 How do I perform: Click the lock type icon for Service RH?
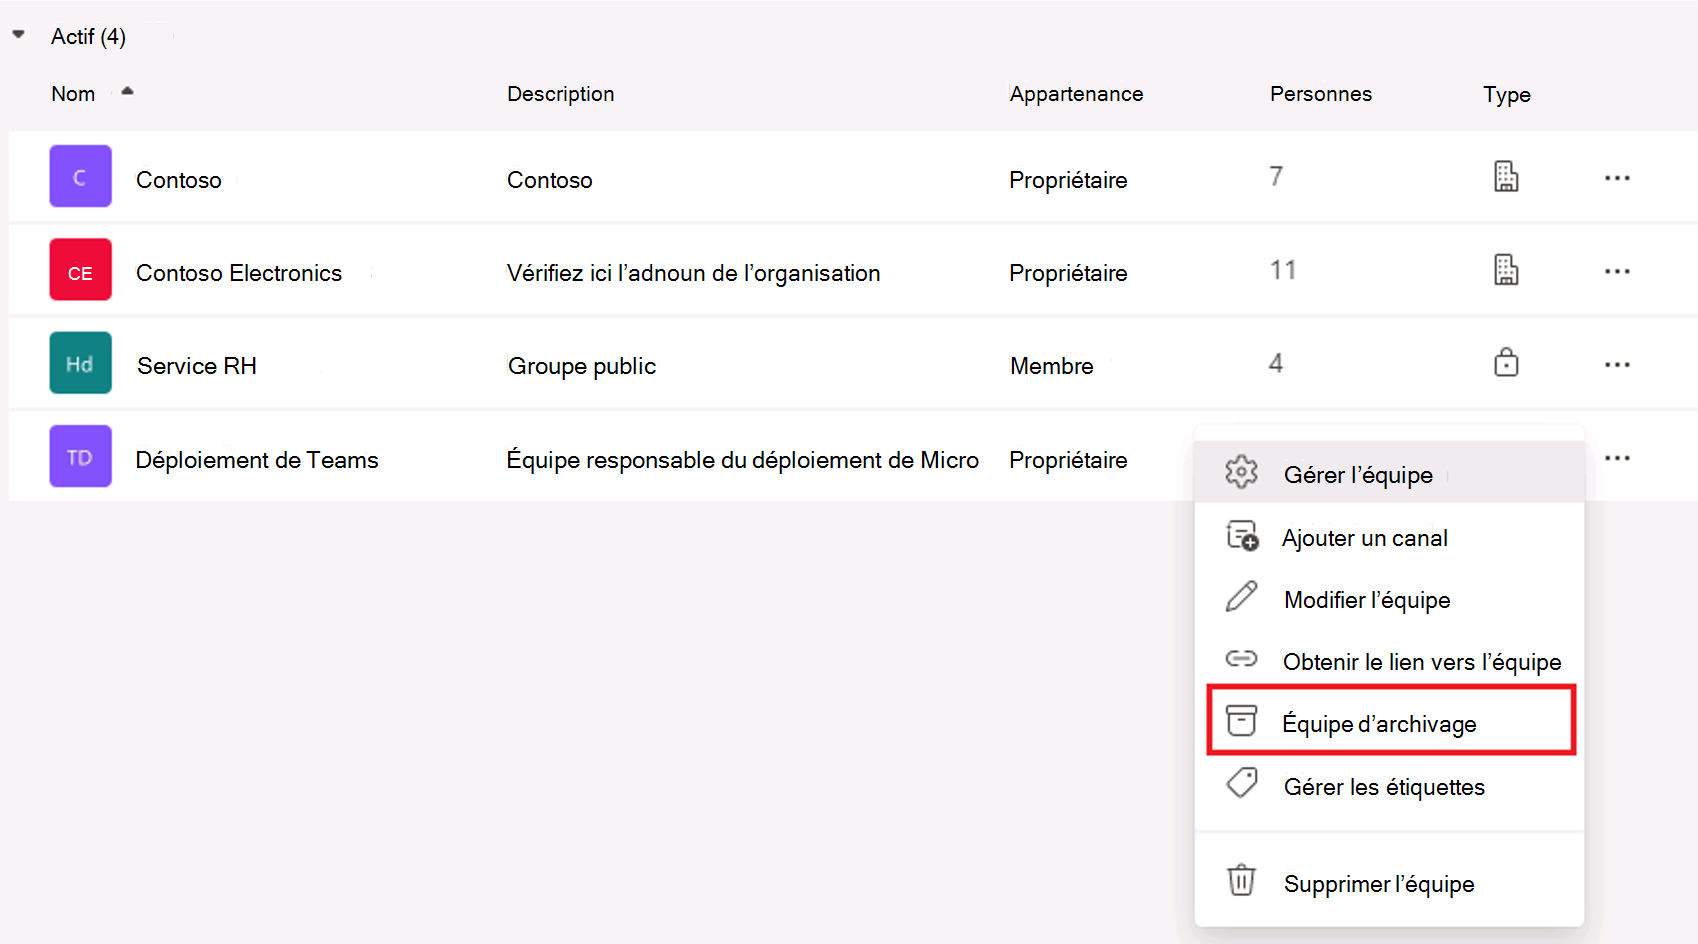(1506, 362)
